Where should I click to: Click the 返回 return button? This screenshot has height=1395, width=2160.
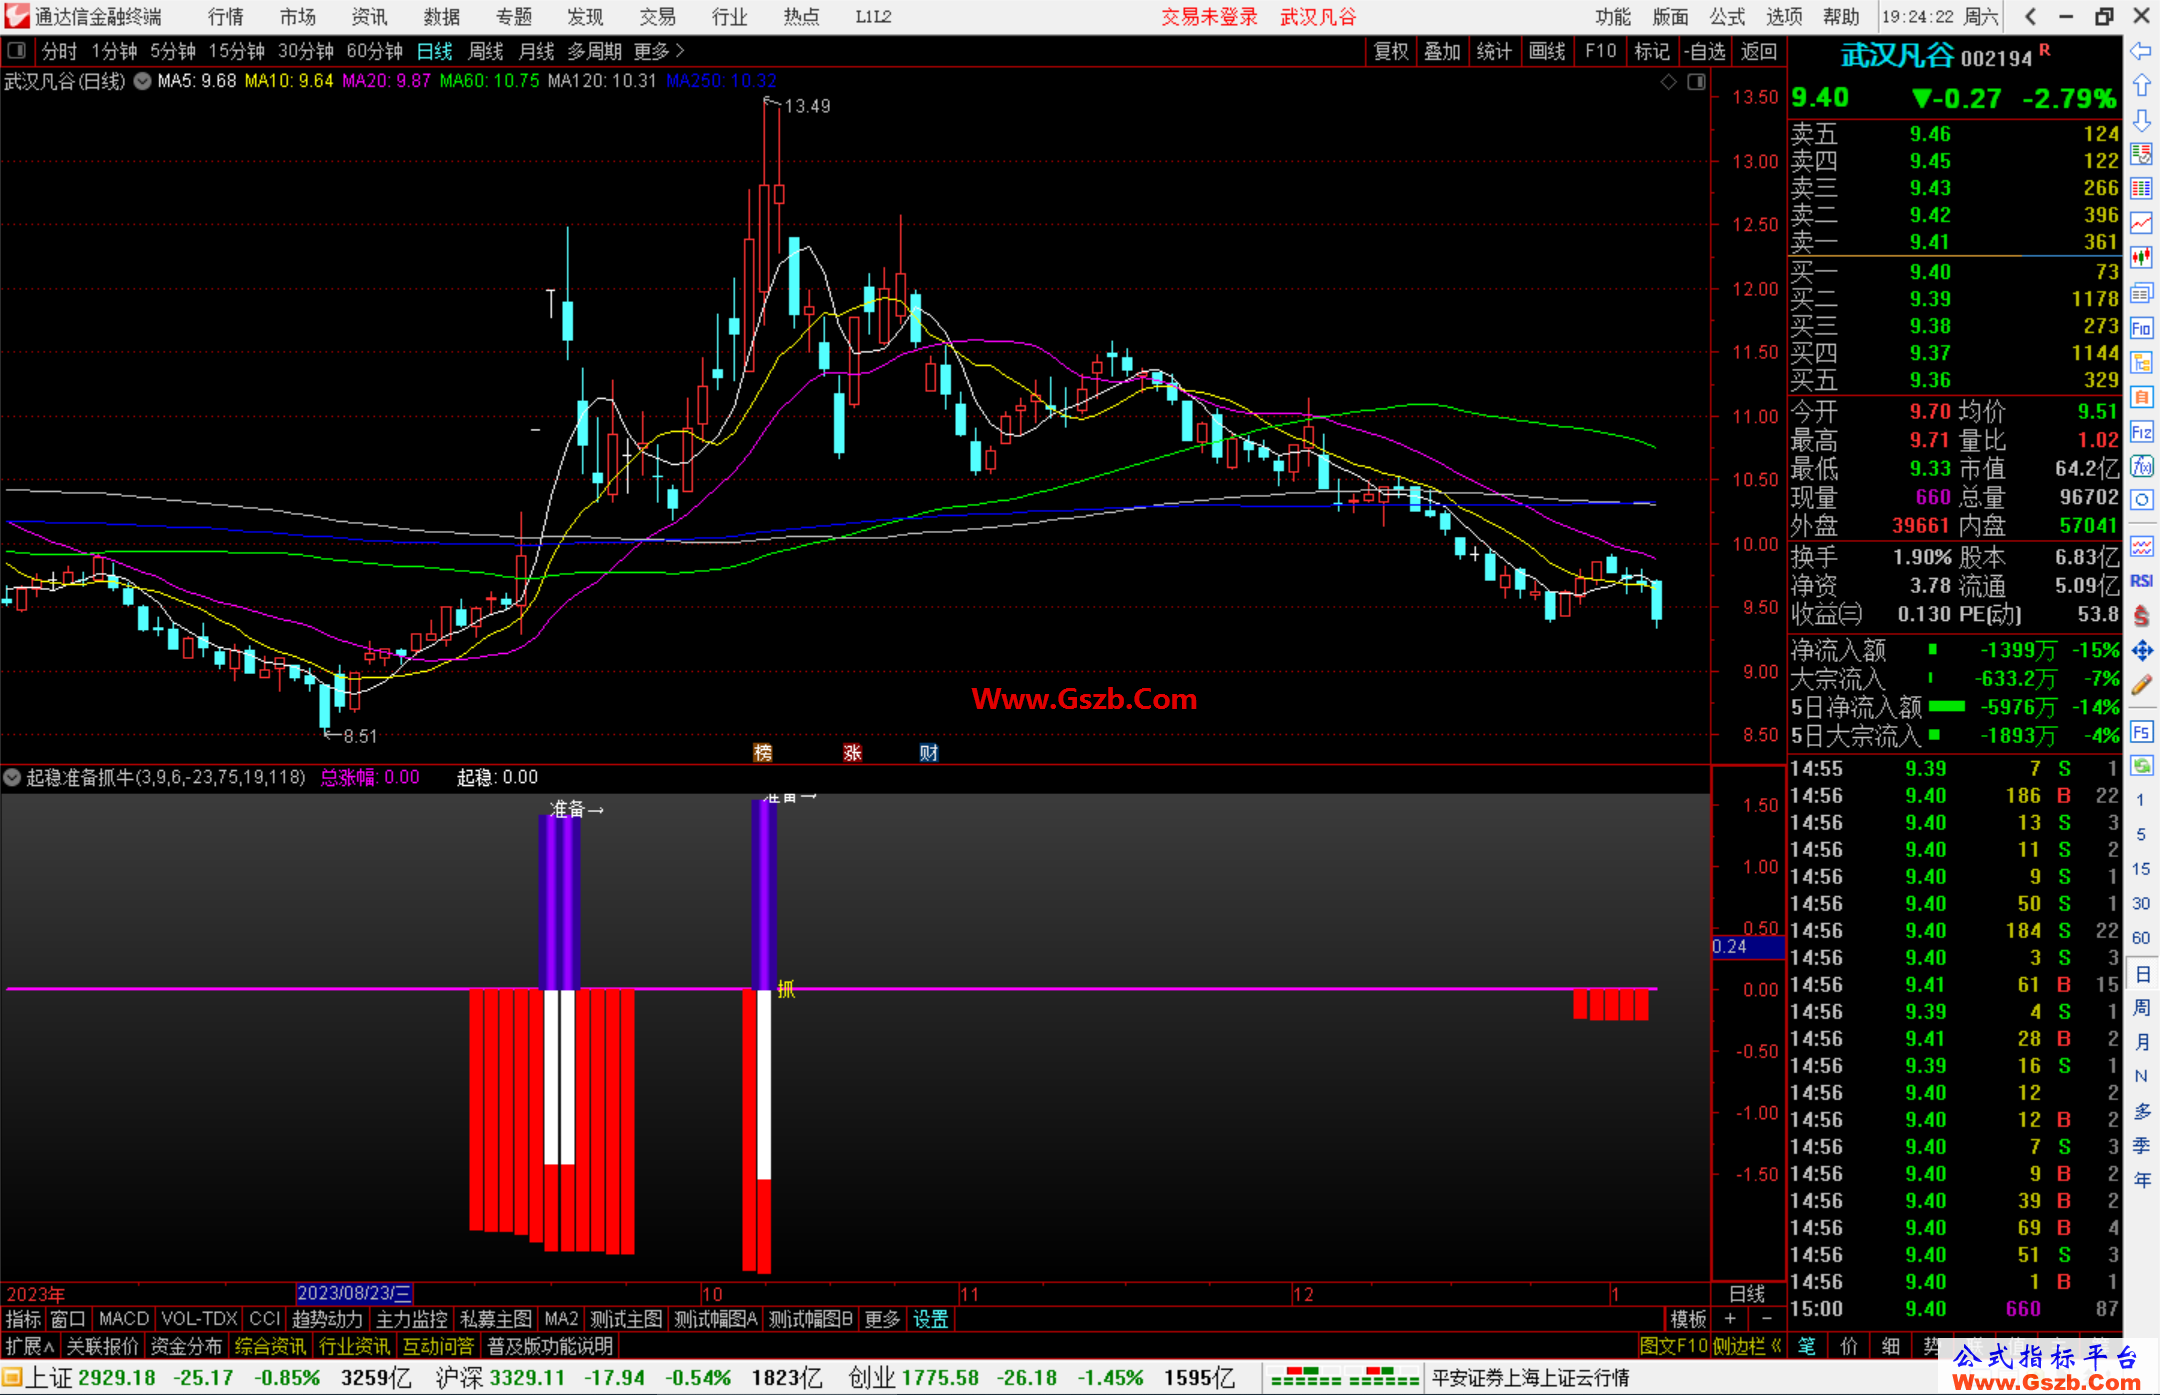(1758, 51)
